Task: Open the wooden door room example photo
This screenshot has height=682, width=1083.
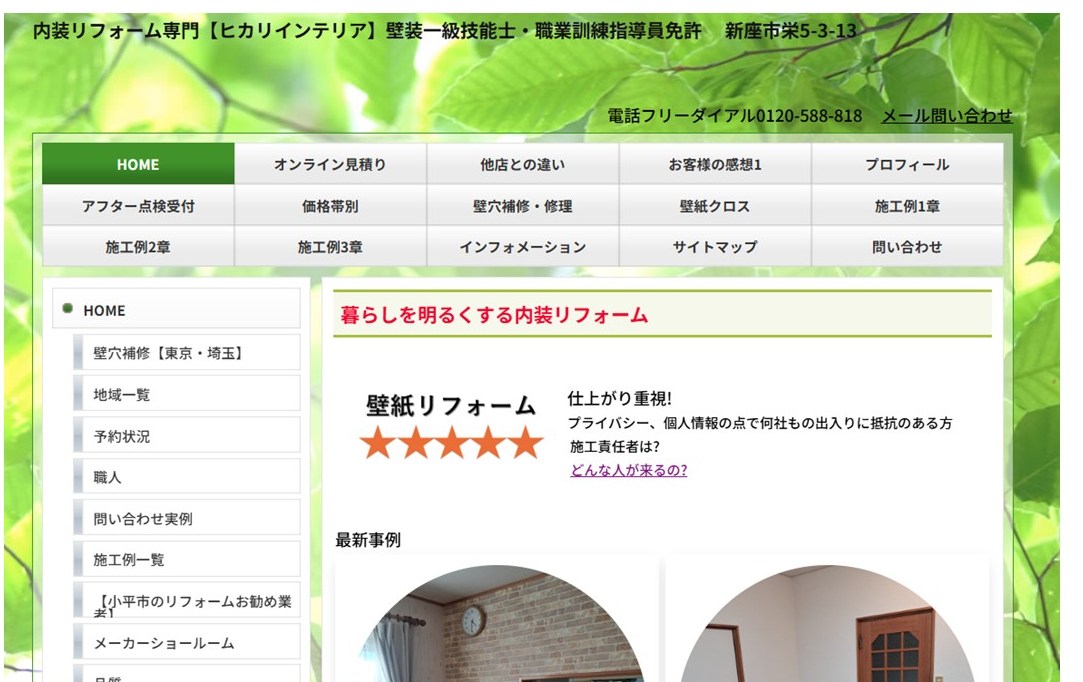Action: [827, 624]
